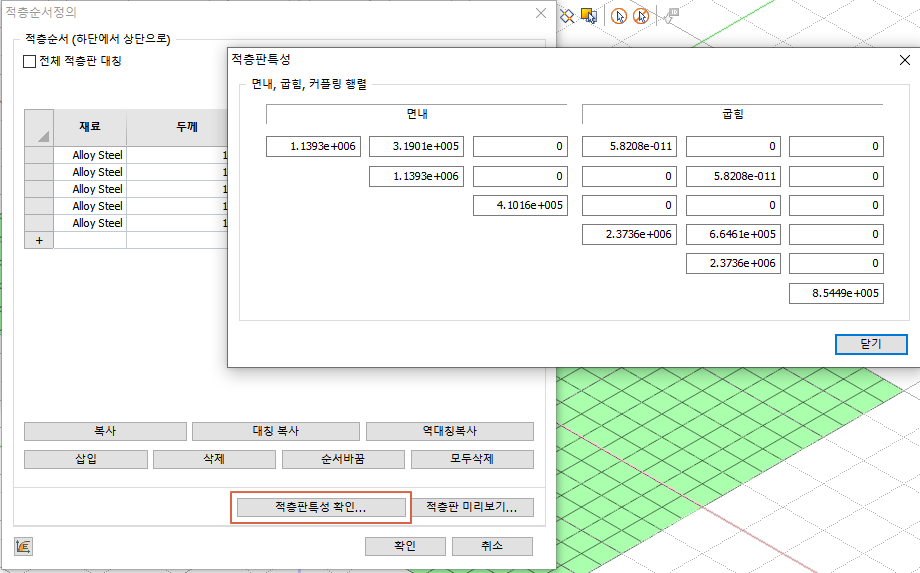Viewport: 920px width, 573px height.
Task: Click 굽힘 first-row field 5.8208e-011
Action: click(630, 147)
